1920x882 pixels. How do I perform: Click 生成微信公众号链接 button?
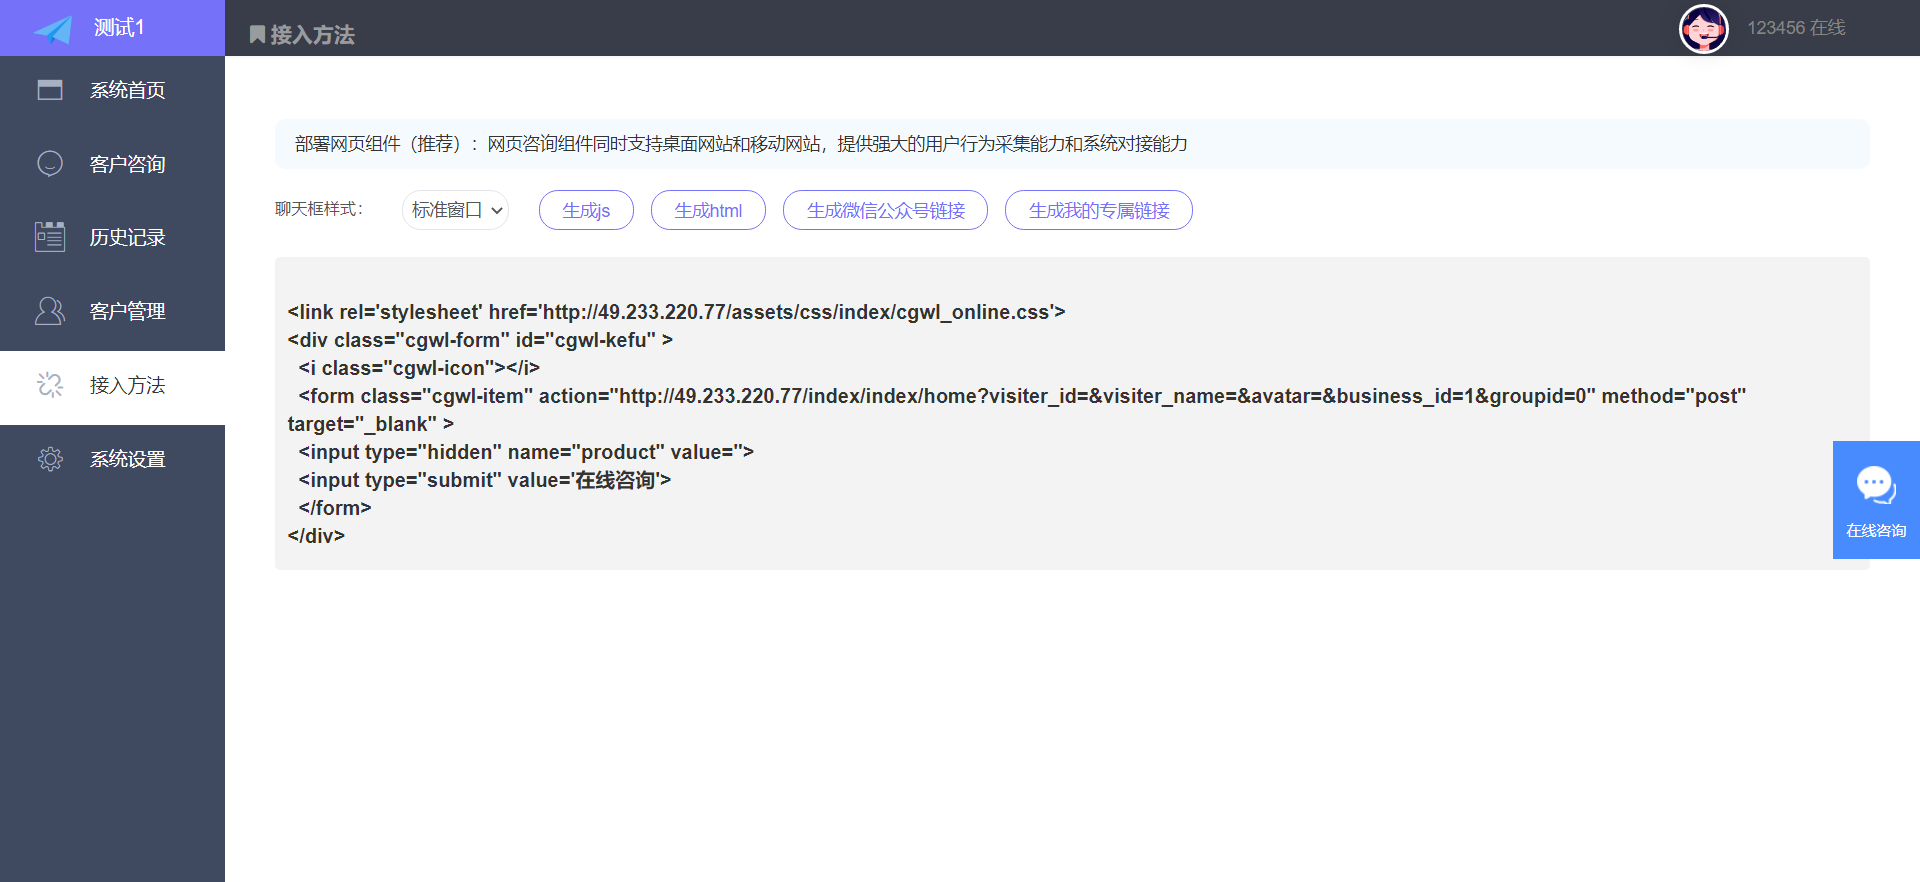coord(885,210)
